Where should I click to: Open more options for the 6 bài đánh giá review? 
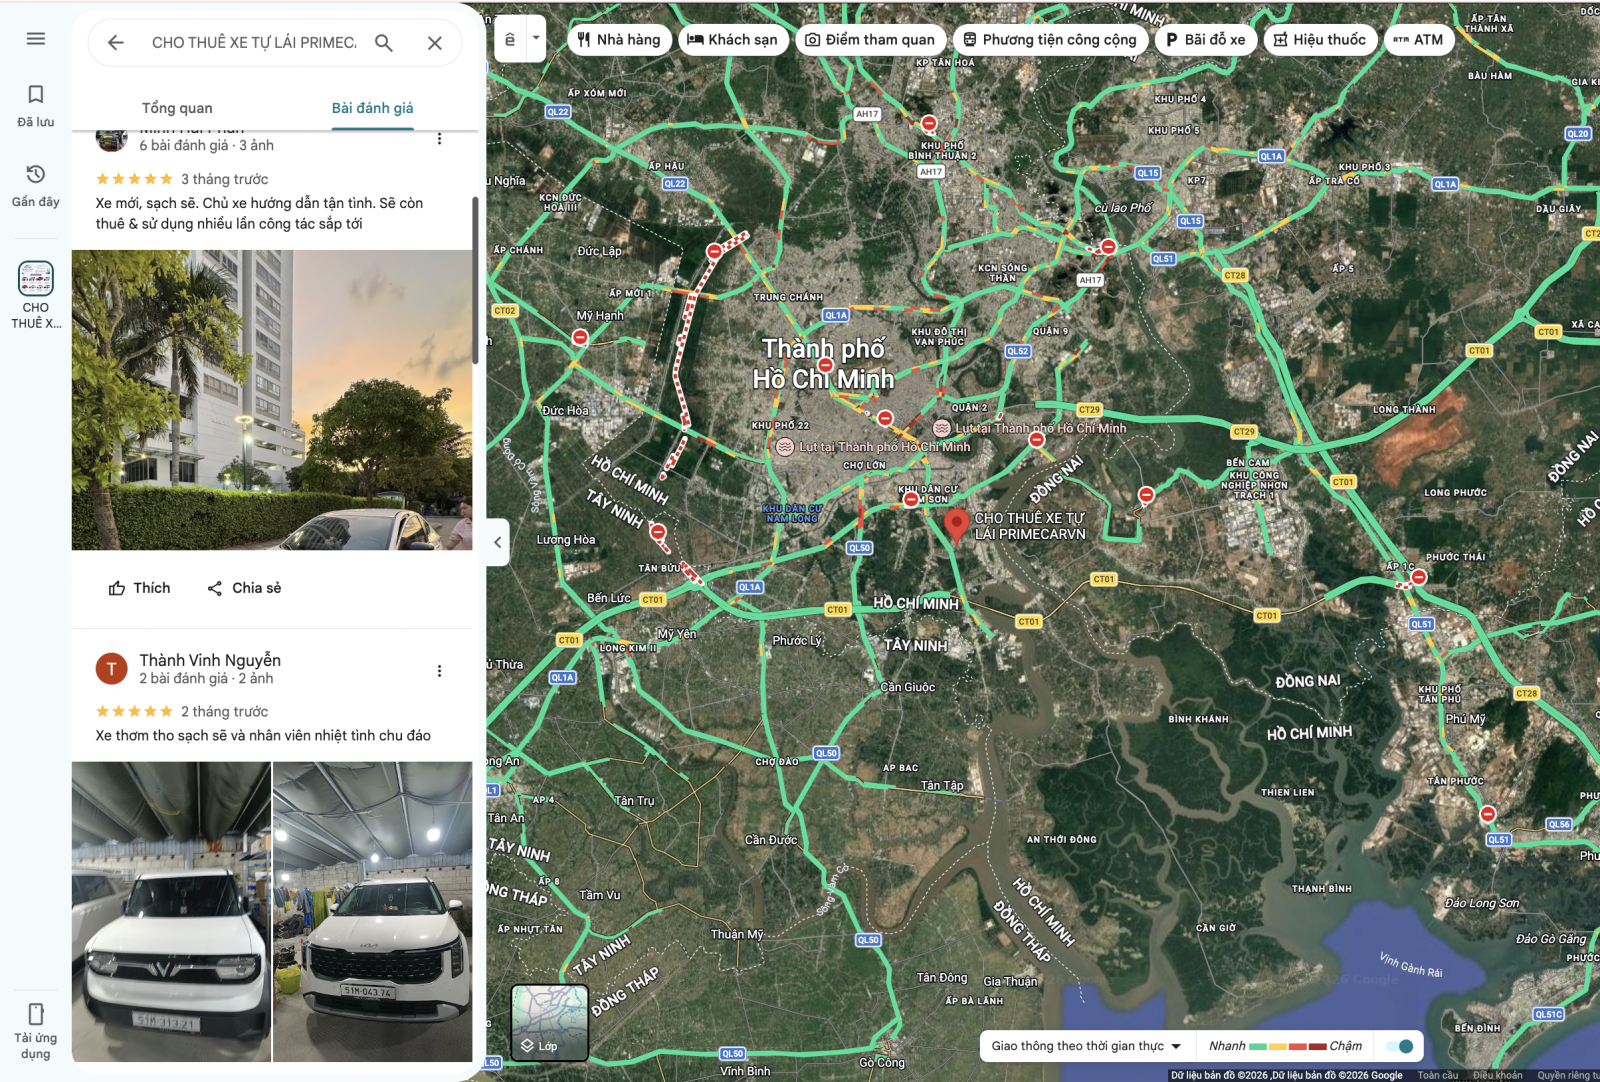(439, 139)
